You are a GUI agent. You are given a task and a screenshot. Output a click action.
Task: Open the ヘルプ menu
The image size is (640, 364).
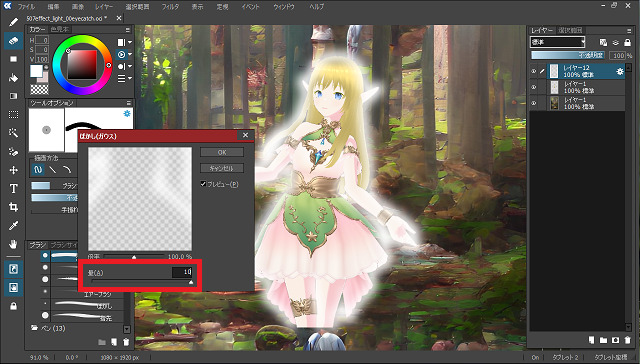[x=316, y=7]
